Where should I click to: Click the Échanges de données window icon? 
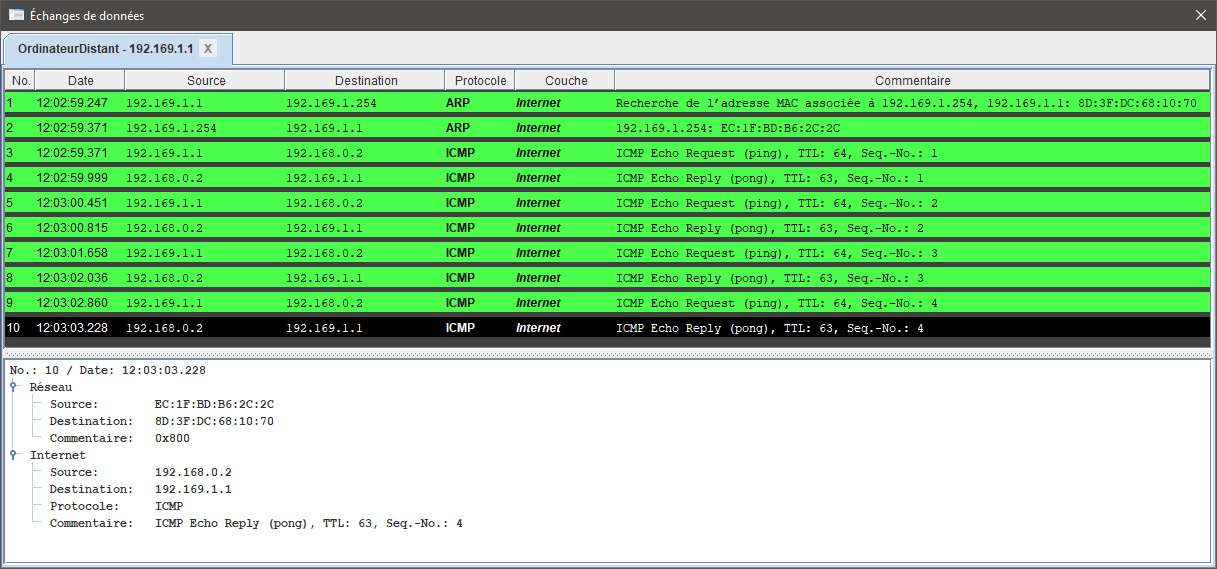(x=16, y=15)
